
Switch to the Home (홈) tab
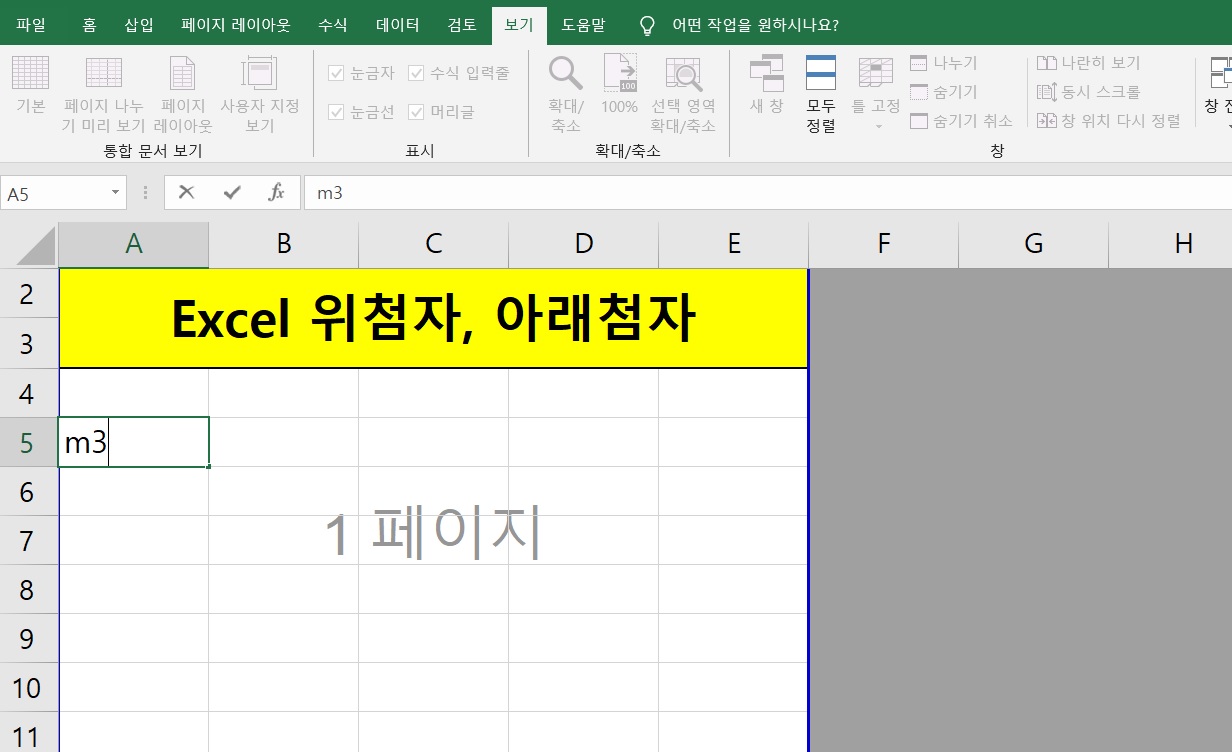click(89, 25)
